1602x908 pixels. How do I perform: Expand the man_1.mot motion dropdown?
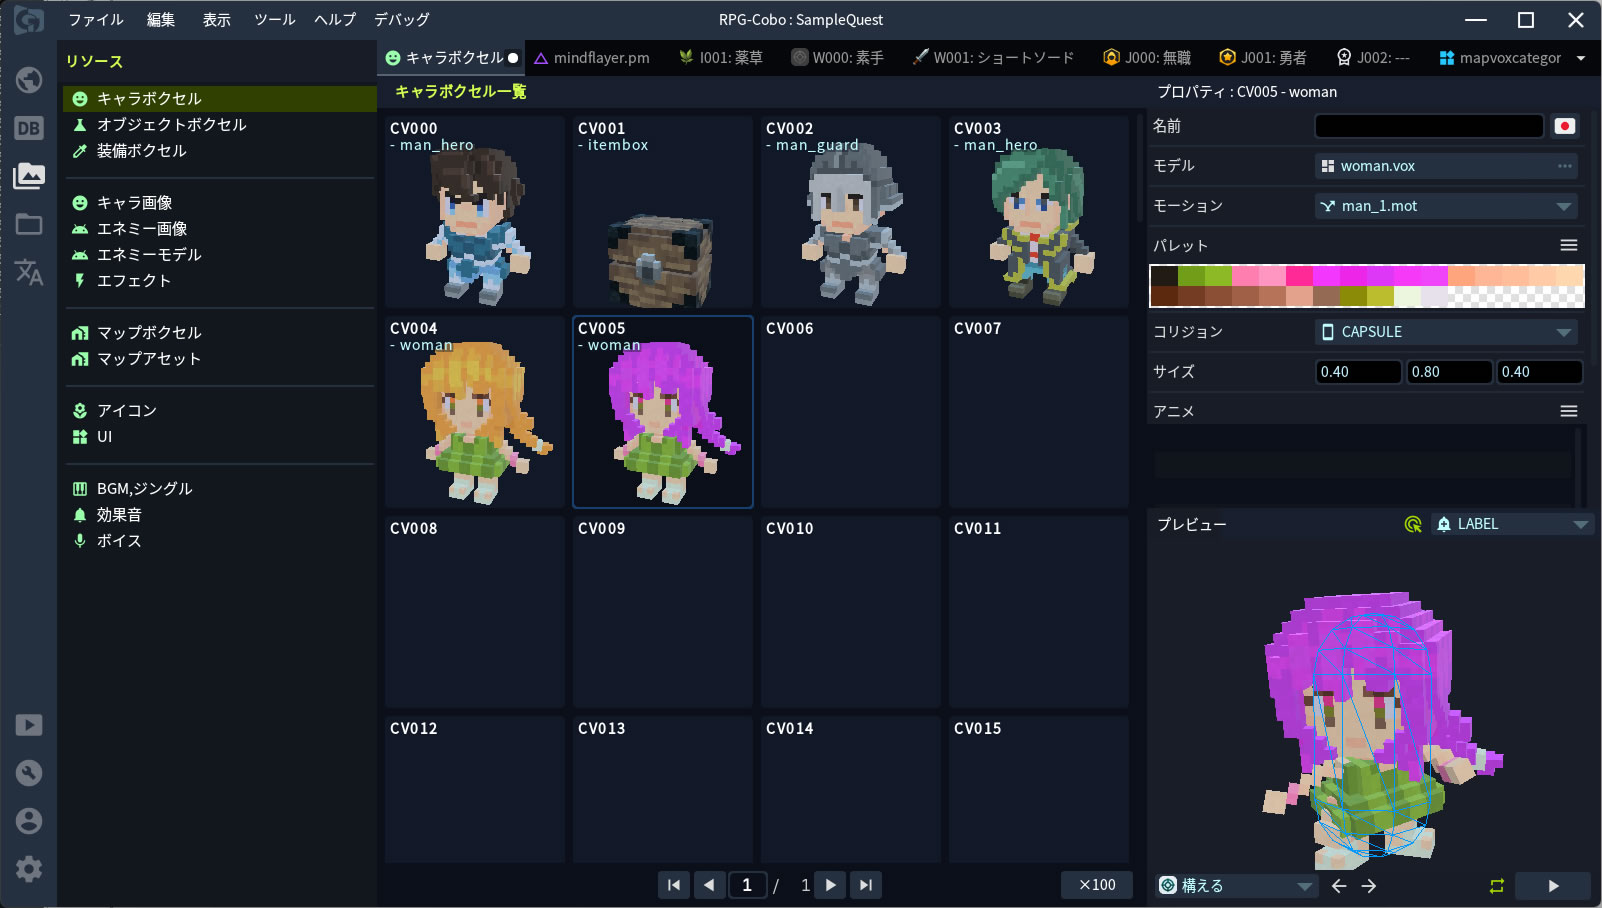click(1563, 206)
